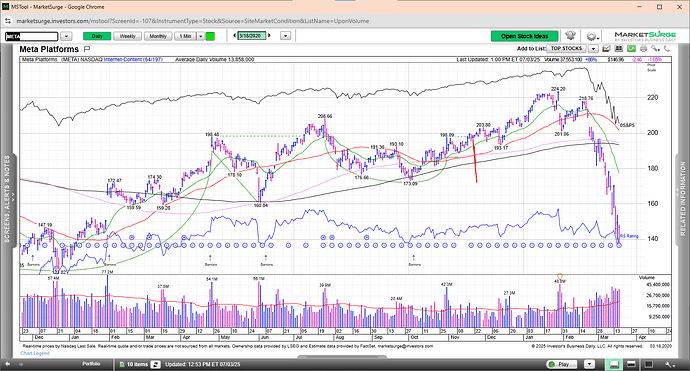Open the ticker symbol history dropdown
Viewport: 690px width, 371px height.
tap(66, 36)
